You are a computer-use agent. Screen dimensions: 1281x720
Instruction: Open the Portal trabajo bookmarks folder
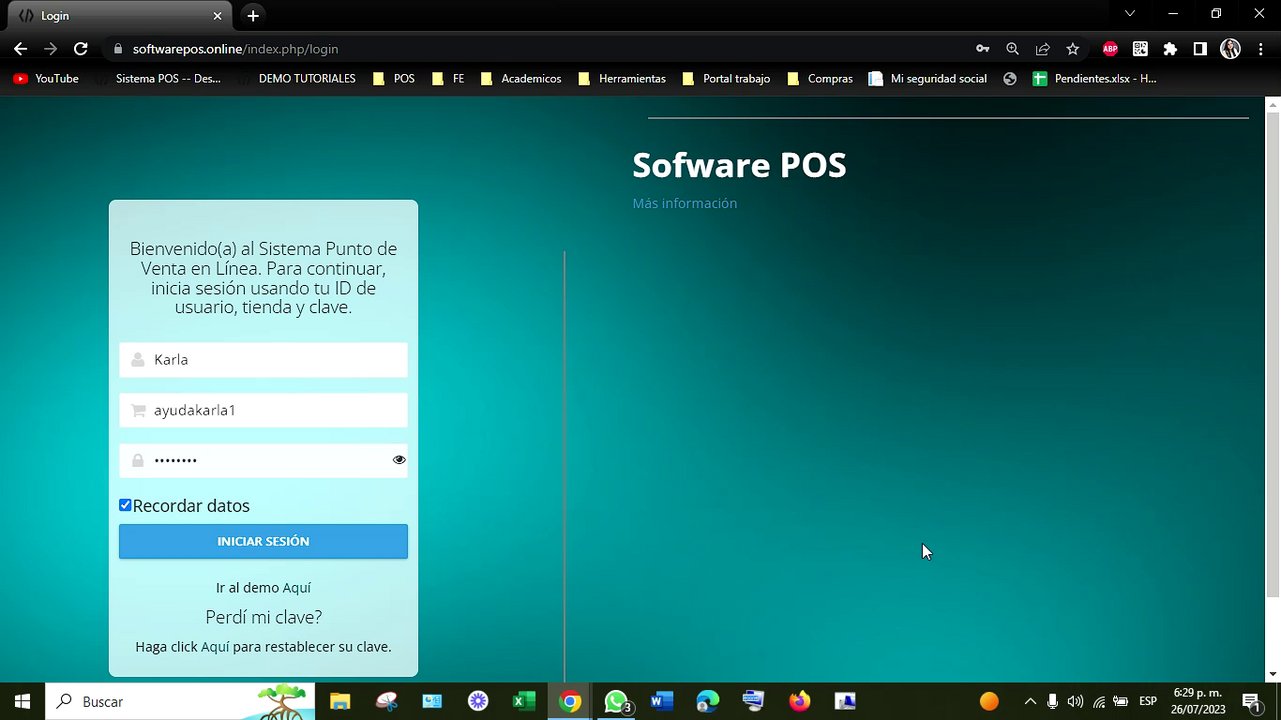pos(726,78)
